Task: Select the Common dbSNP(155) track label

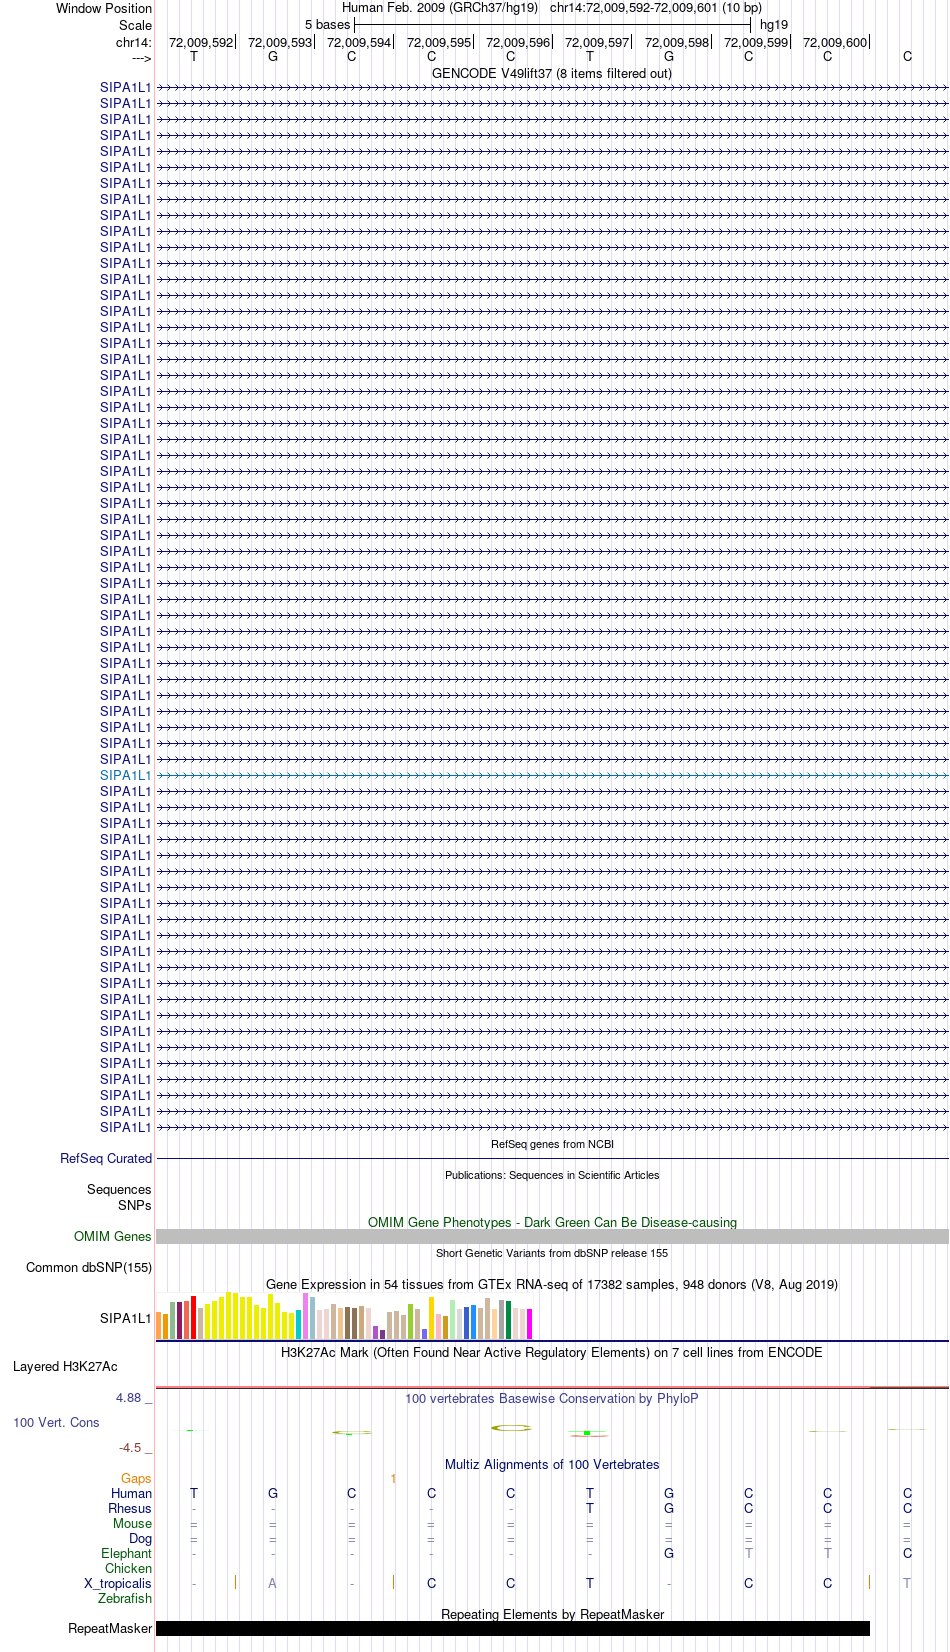Action: [x=89, y=1267]
